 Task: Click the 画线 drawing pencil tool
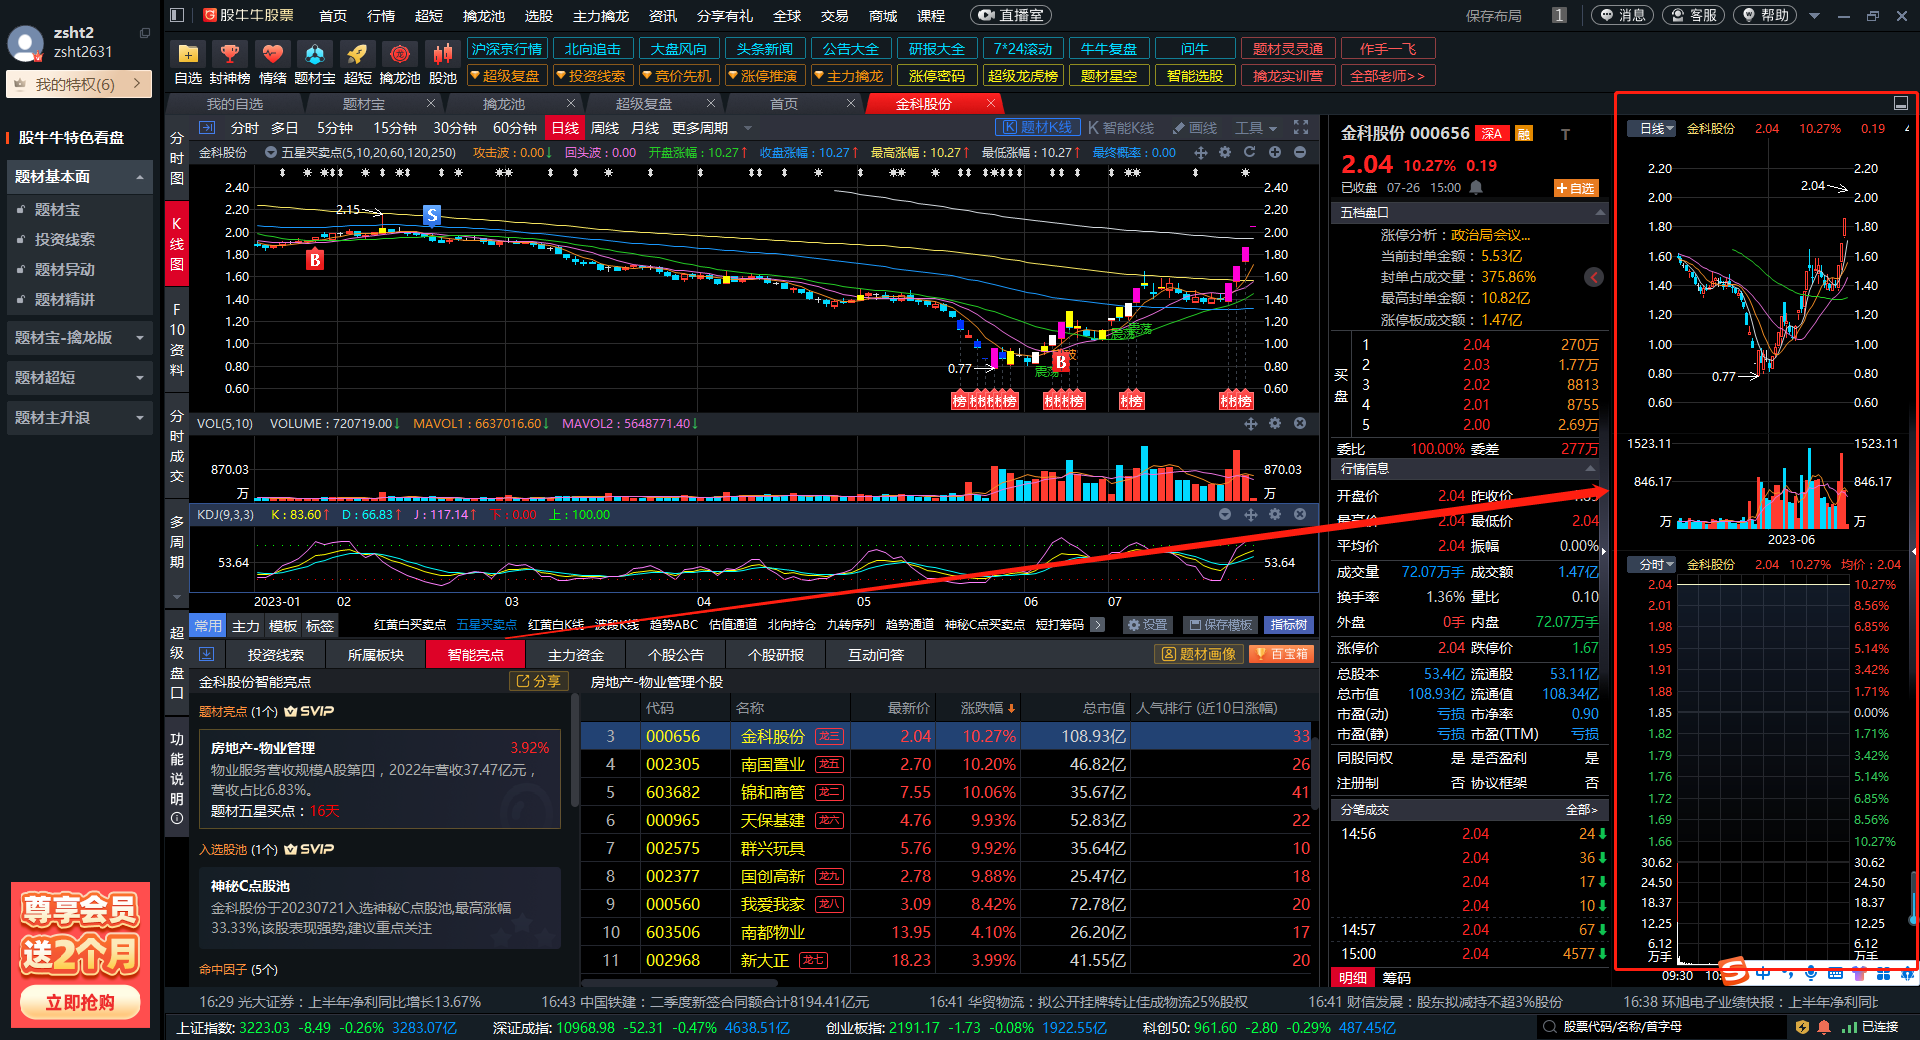[1194, 128]
